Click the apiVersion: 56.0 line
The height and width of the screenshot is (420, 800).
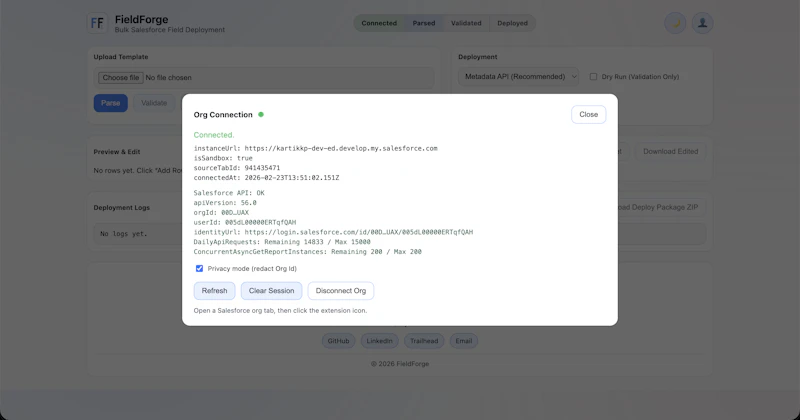(225, 203)
